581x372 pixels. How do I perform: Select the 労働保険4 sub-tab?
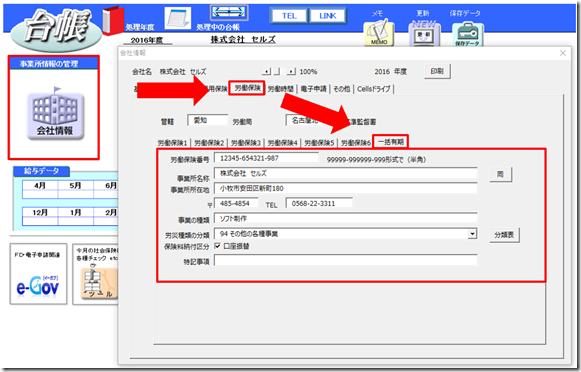pos(283,143)
